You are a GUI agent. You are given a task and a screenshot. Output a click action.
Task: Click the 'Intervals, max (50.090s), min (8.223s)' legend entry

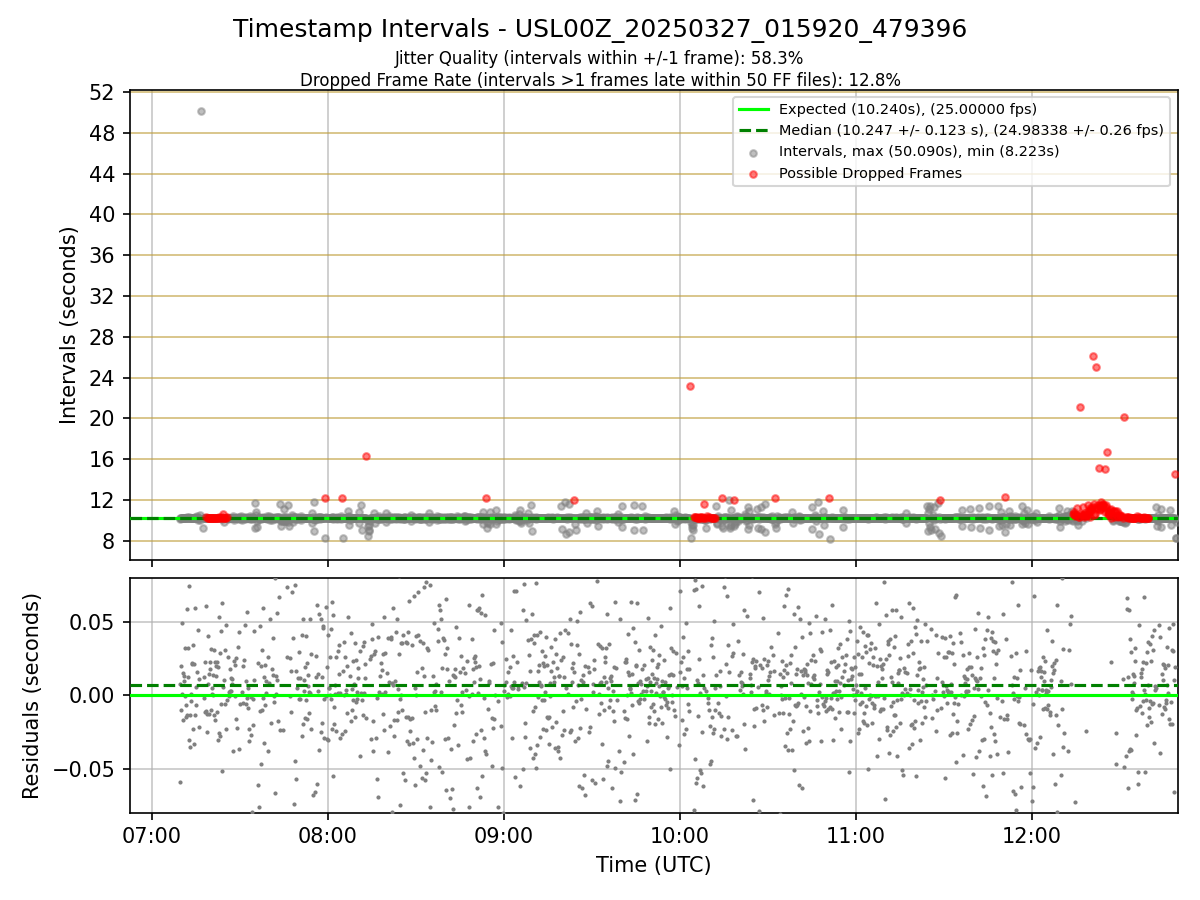pos(919,151)
